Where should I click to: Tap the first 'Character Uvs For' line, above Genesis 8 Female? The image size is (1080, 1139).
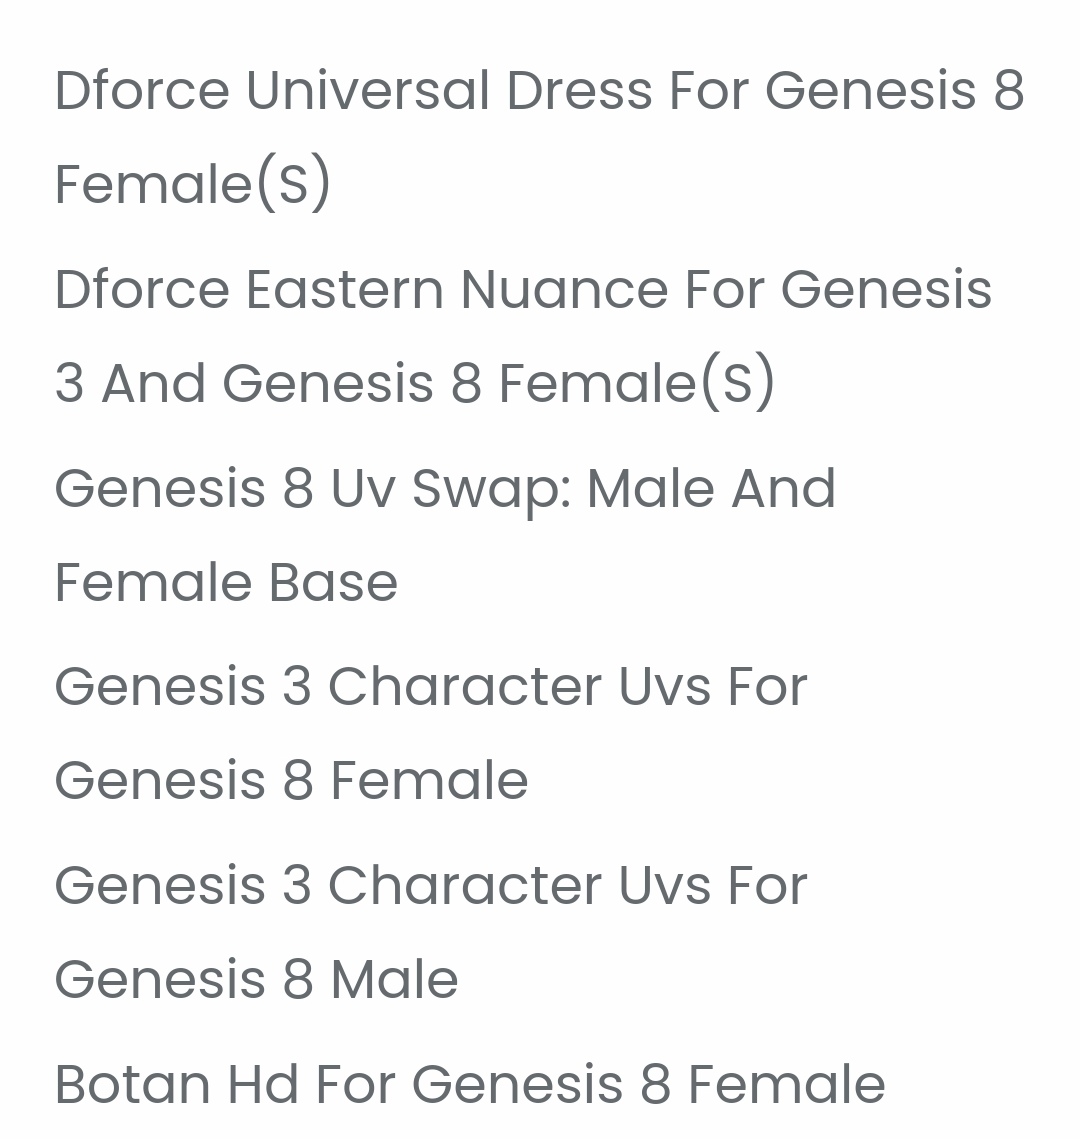pos(567,687)
